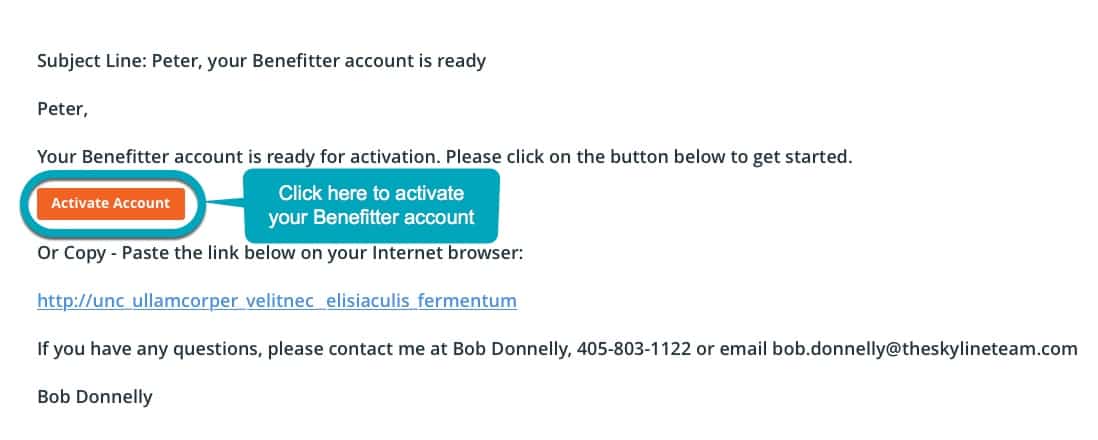Click the 'Or Copy - Paste the link' instruction
Screen dimensions: 1098x440
[x=280, y=253]
